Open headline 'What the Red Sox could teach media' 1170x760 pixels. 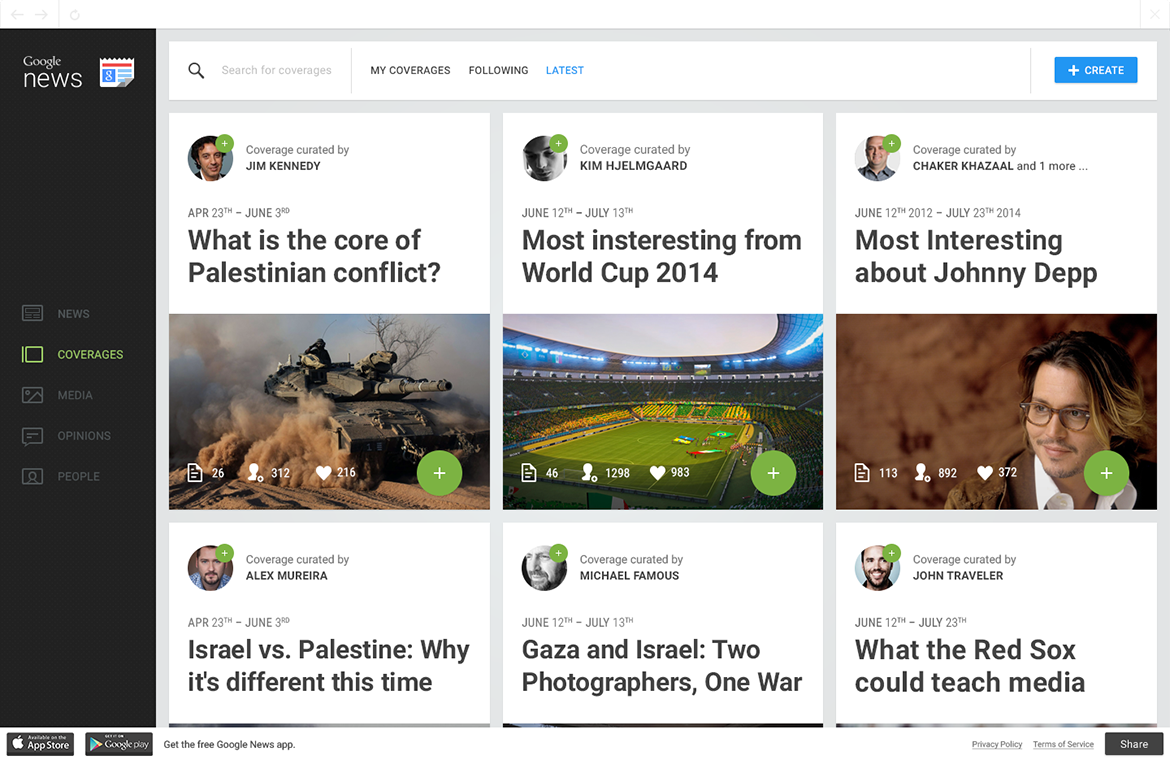coord(970,666)
